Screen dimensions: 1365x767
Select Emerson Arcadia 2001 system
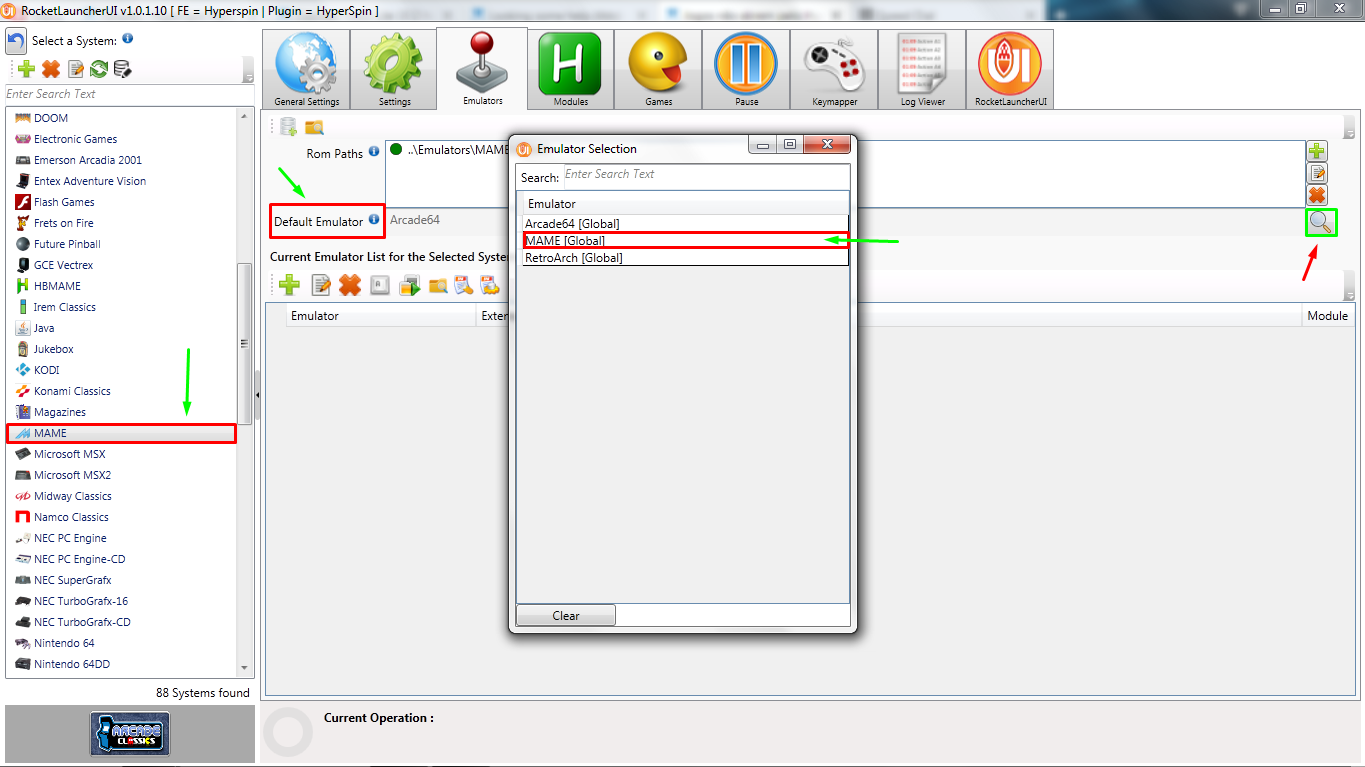[x=121, y=160]
